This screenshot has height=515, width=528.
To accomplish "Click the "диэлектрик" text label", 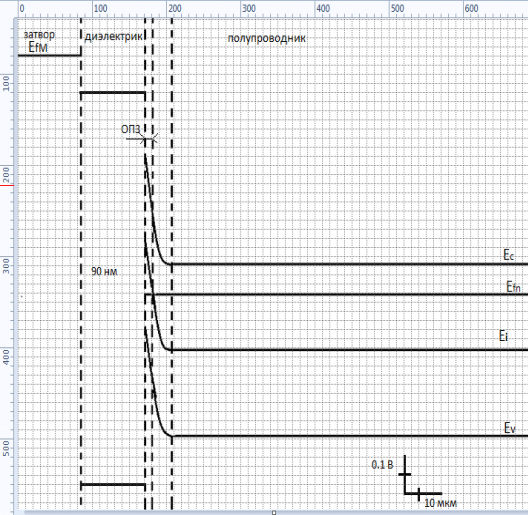I will coord(114,36).
